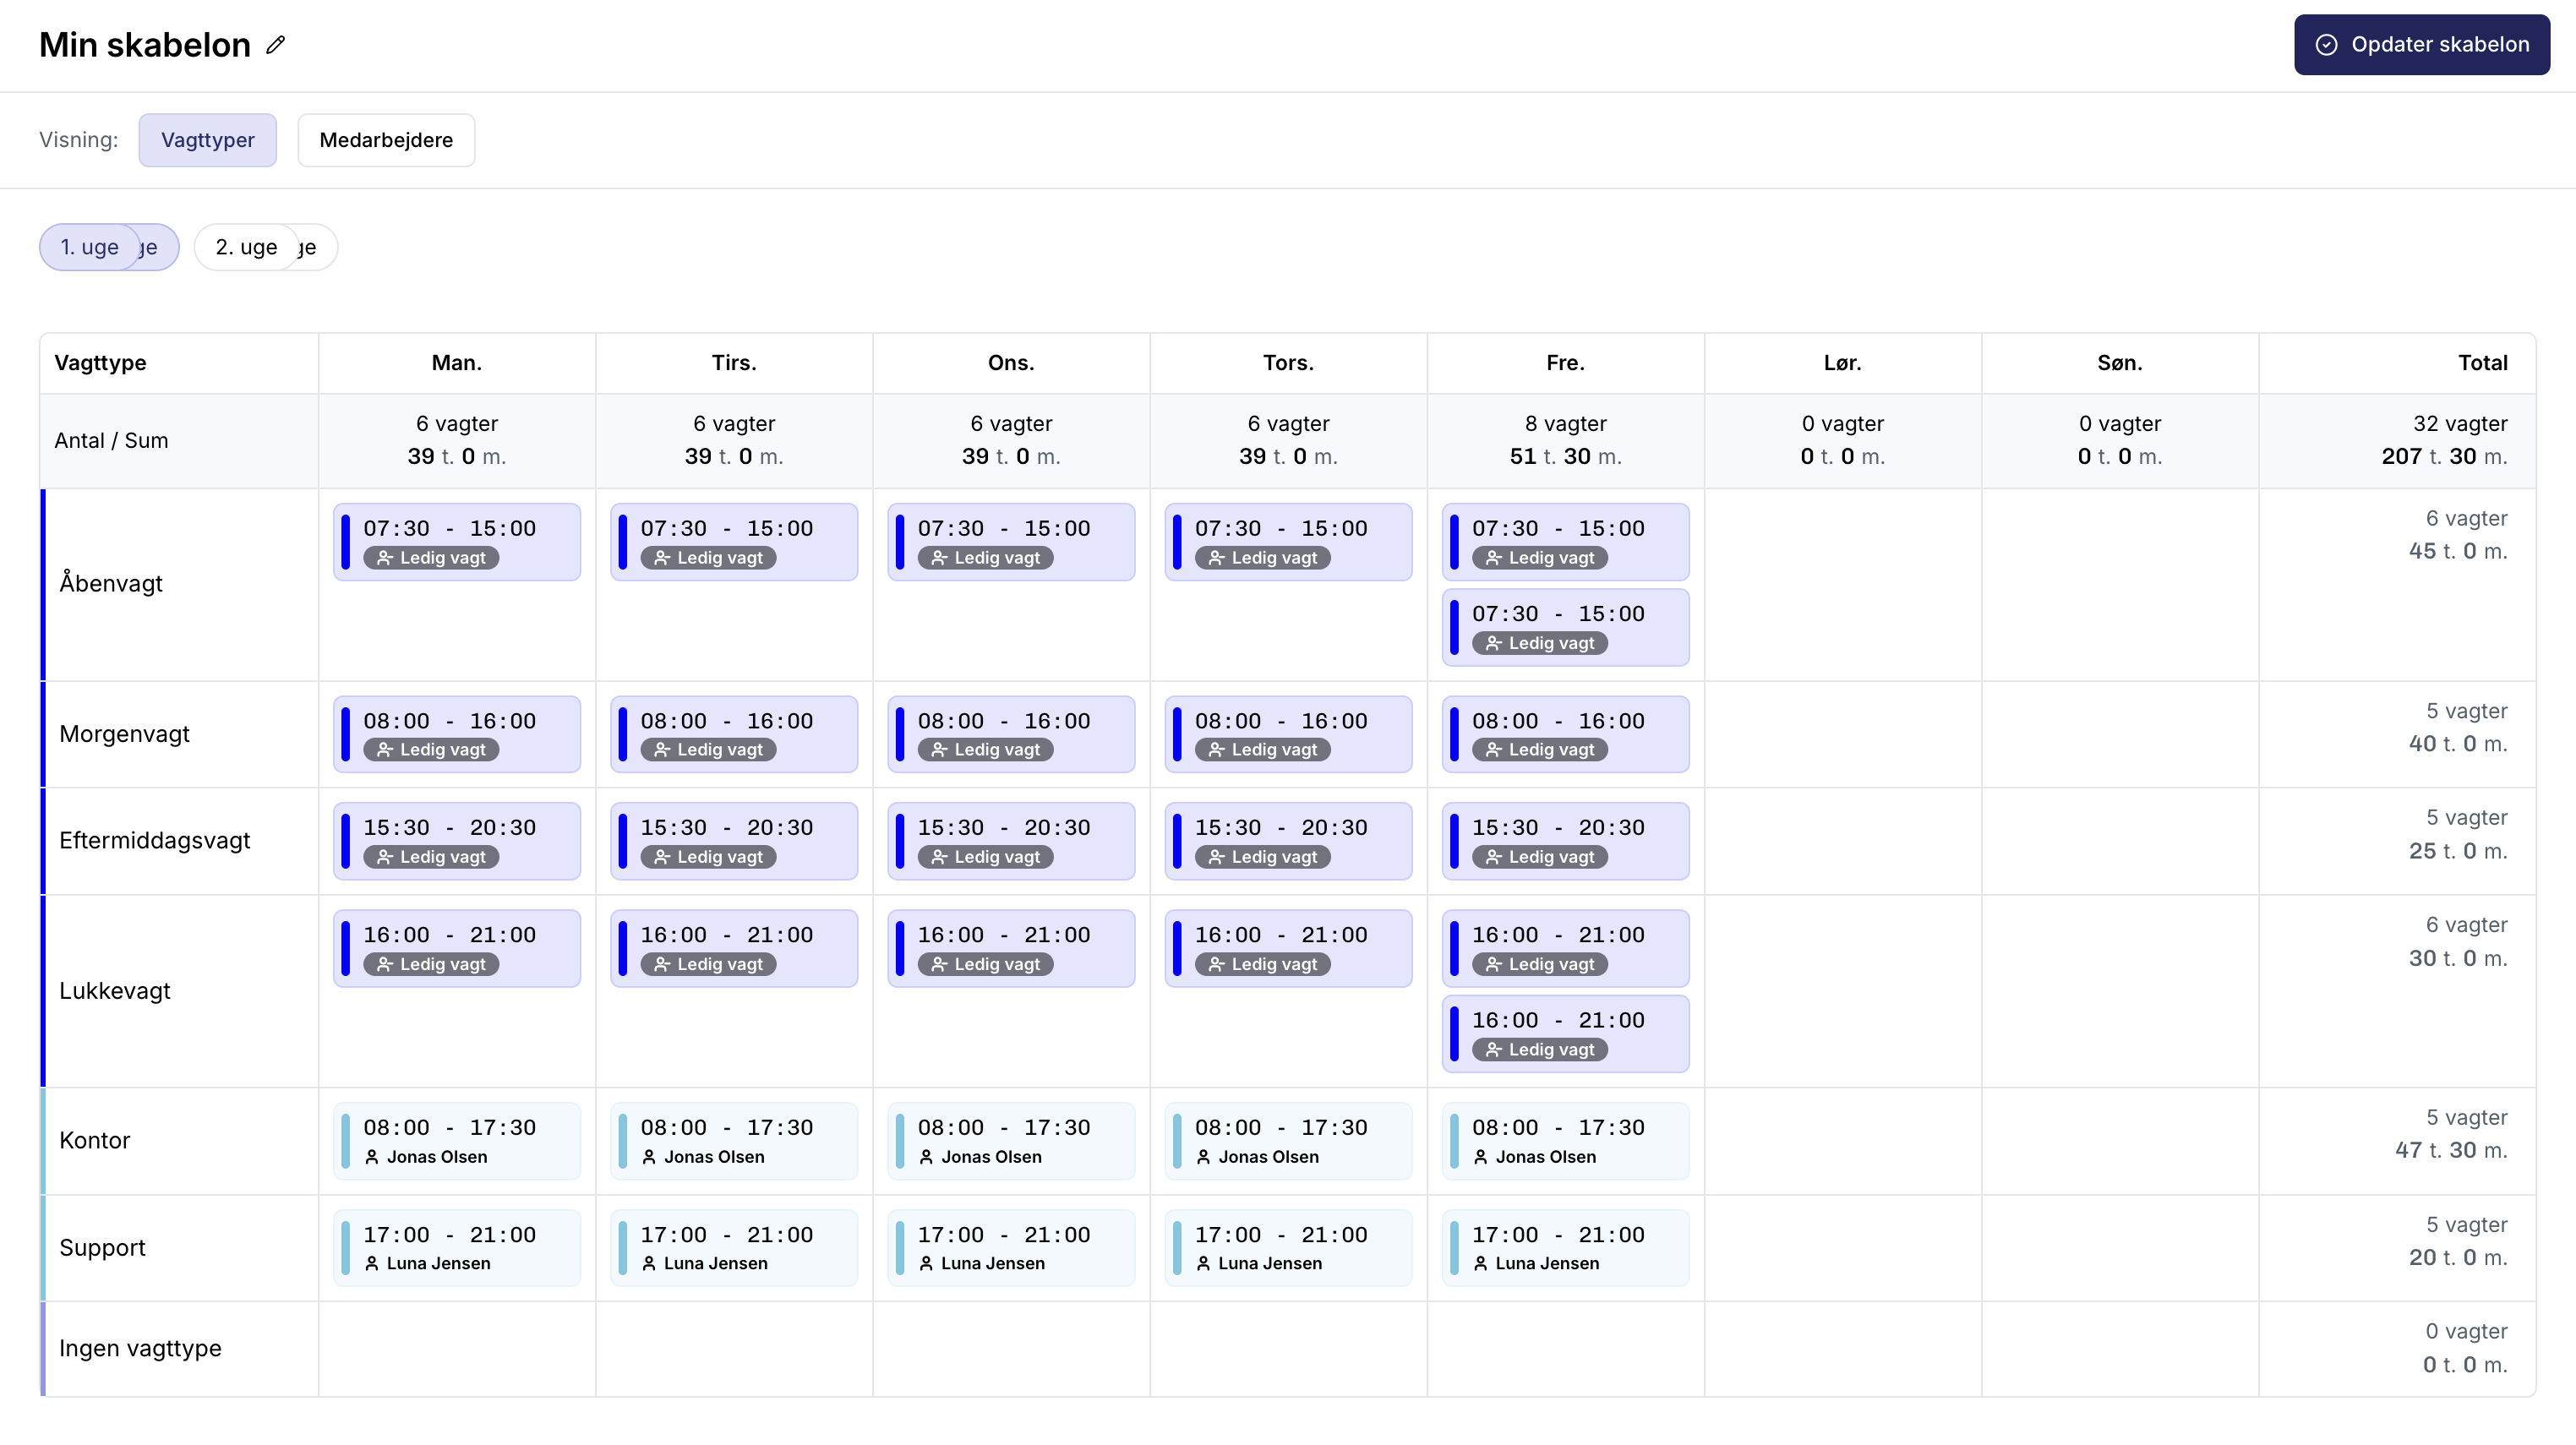
Task: Click the Ingen vagttype row label
Action: pos(140,1348)
